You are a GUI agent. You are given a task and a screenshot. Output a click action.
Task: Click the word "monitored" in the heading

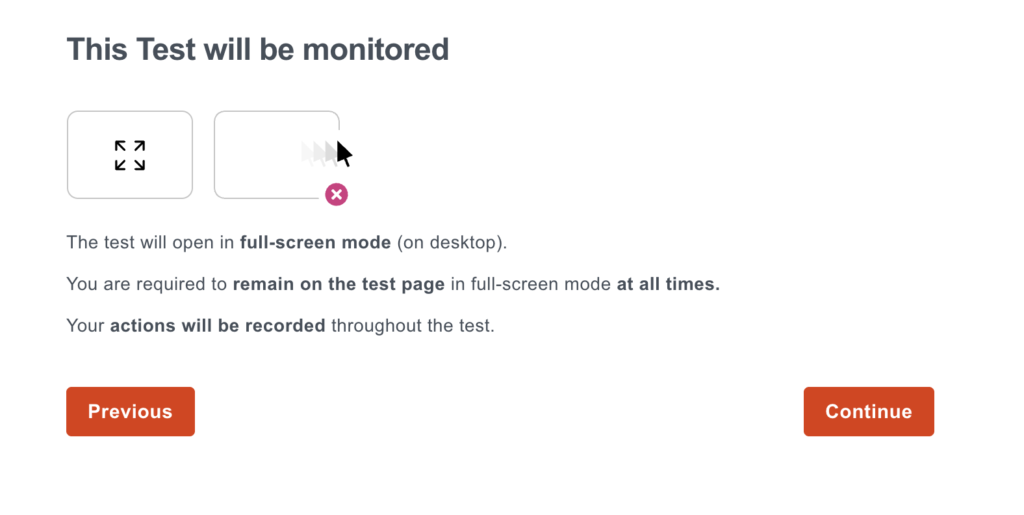376,50
